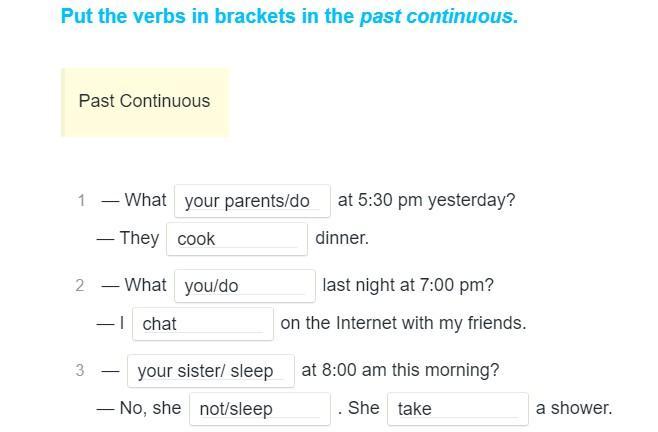This screenshot has width=658, height=432.
Task: Click the "— No, she" text
Action: click(x=139, y=408)
